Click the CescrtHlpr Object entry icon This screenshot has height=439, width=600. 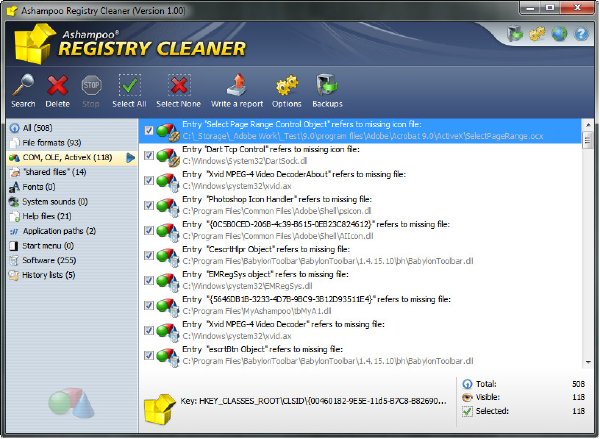[x=168, y=256]
